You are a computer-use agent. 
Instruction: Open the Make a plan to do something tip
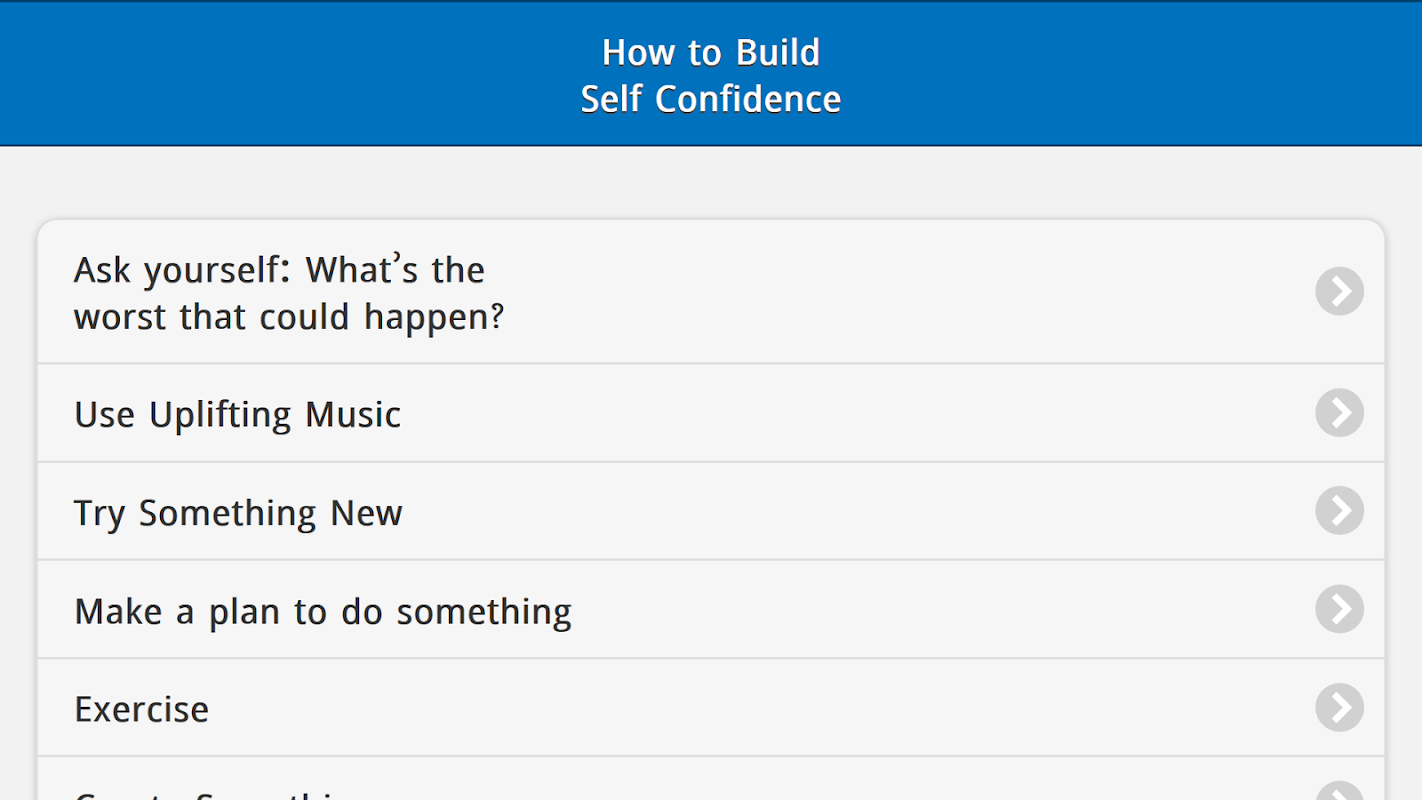click(x=711, y=609)
